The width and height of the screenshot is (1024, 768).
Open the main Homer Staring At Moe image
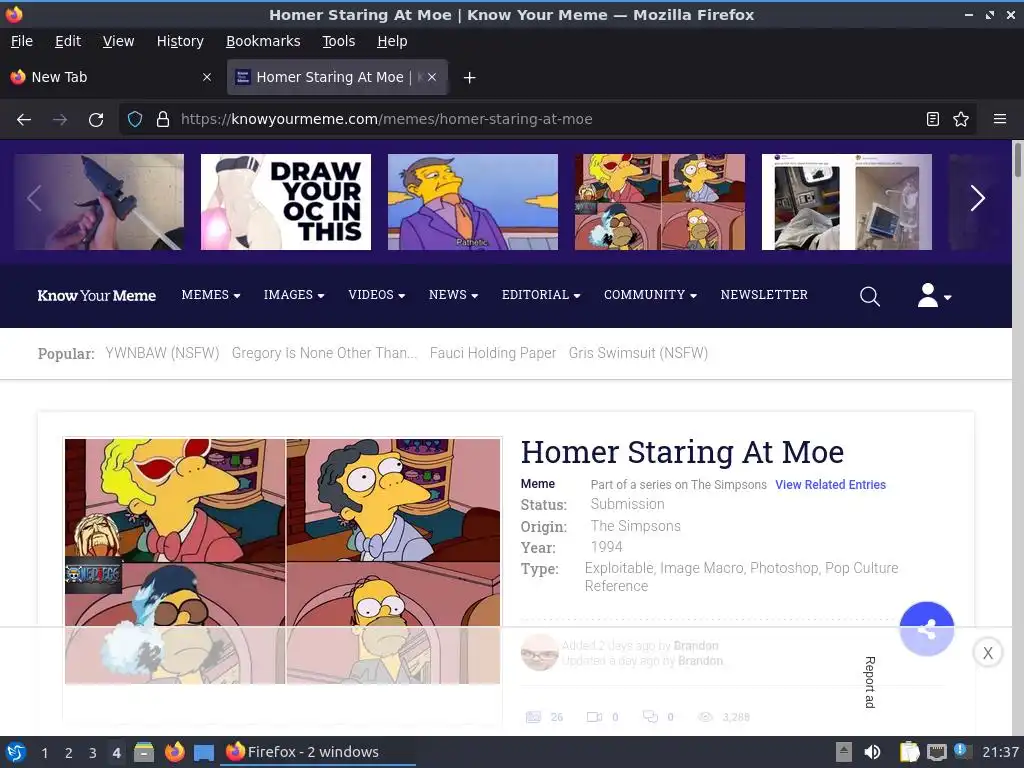click(283, 560)
